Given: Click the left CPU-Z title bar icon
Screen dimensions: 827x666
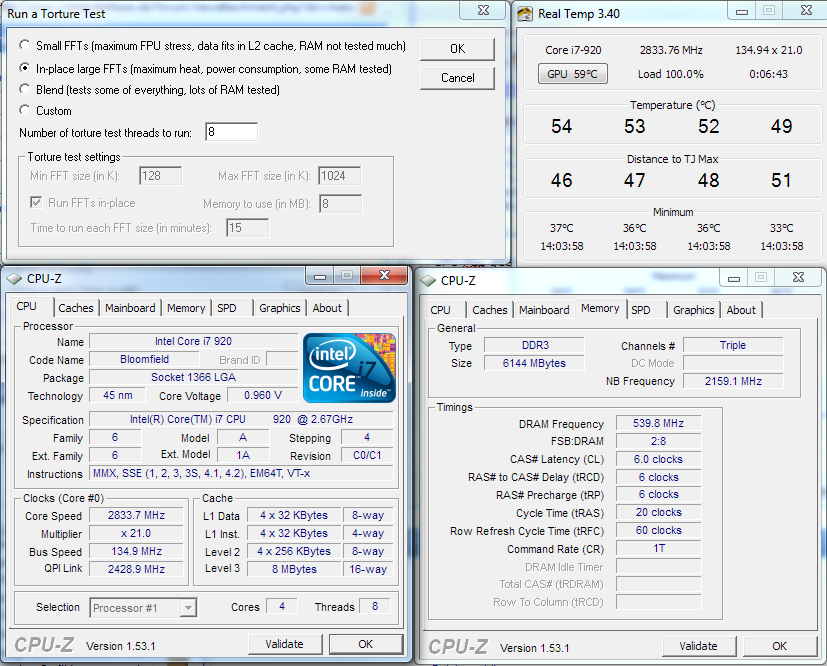Looking at the screenshot, I should pos(14,279).
